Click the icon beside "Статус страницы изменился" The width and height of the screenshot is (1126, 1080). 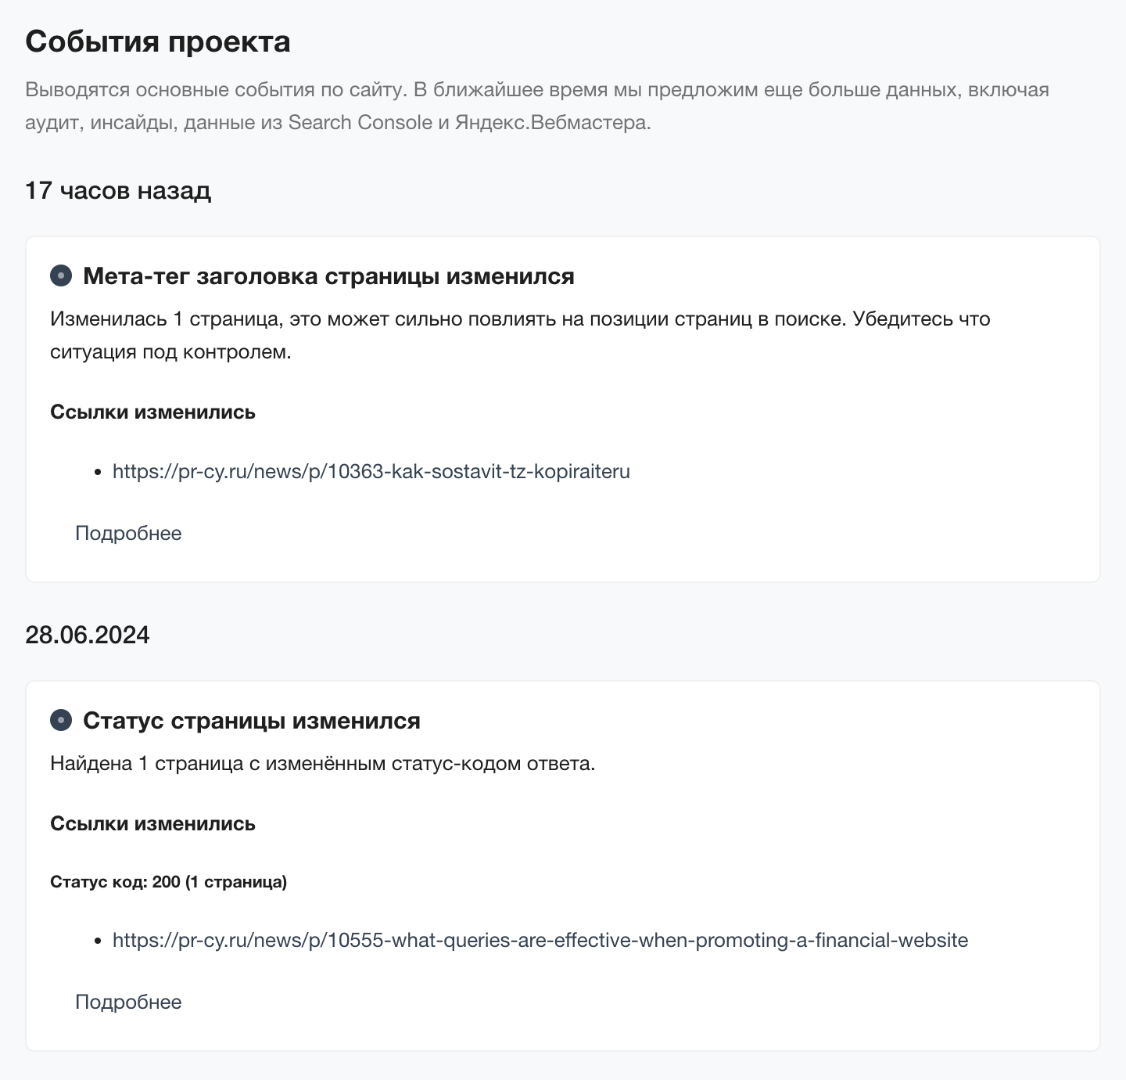[x=62, y=721]
